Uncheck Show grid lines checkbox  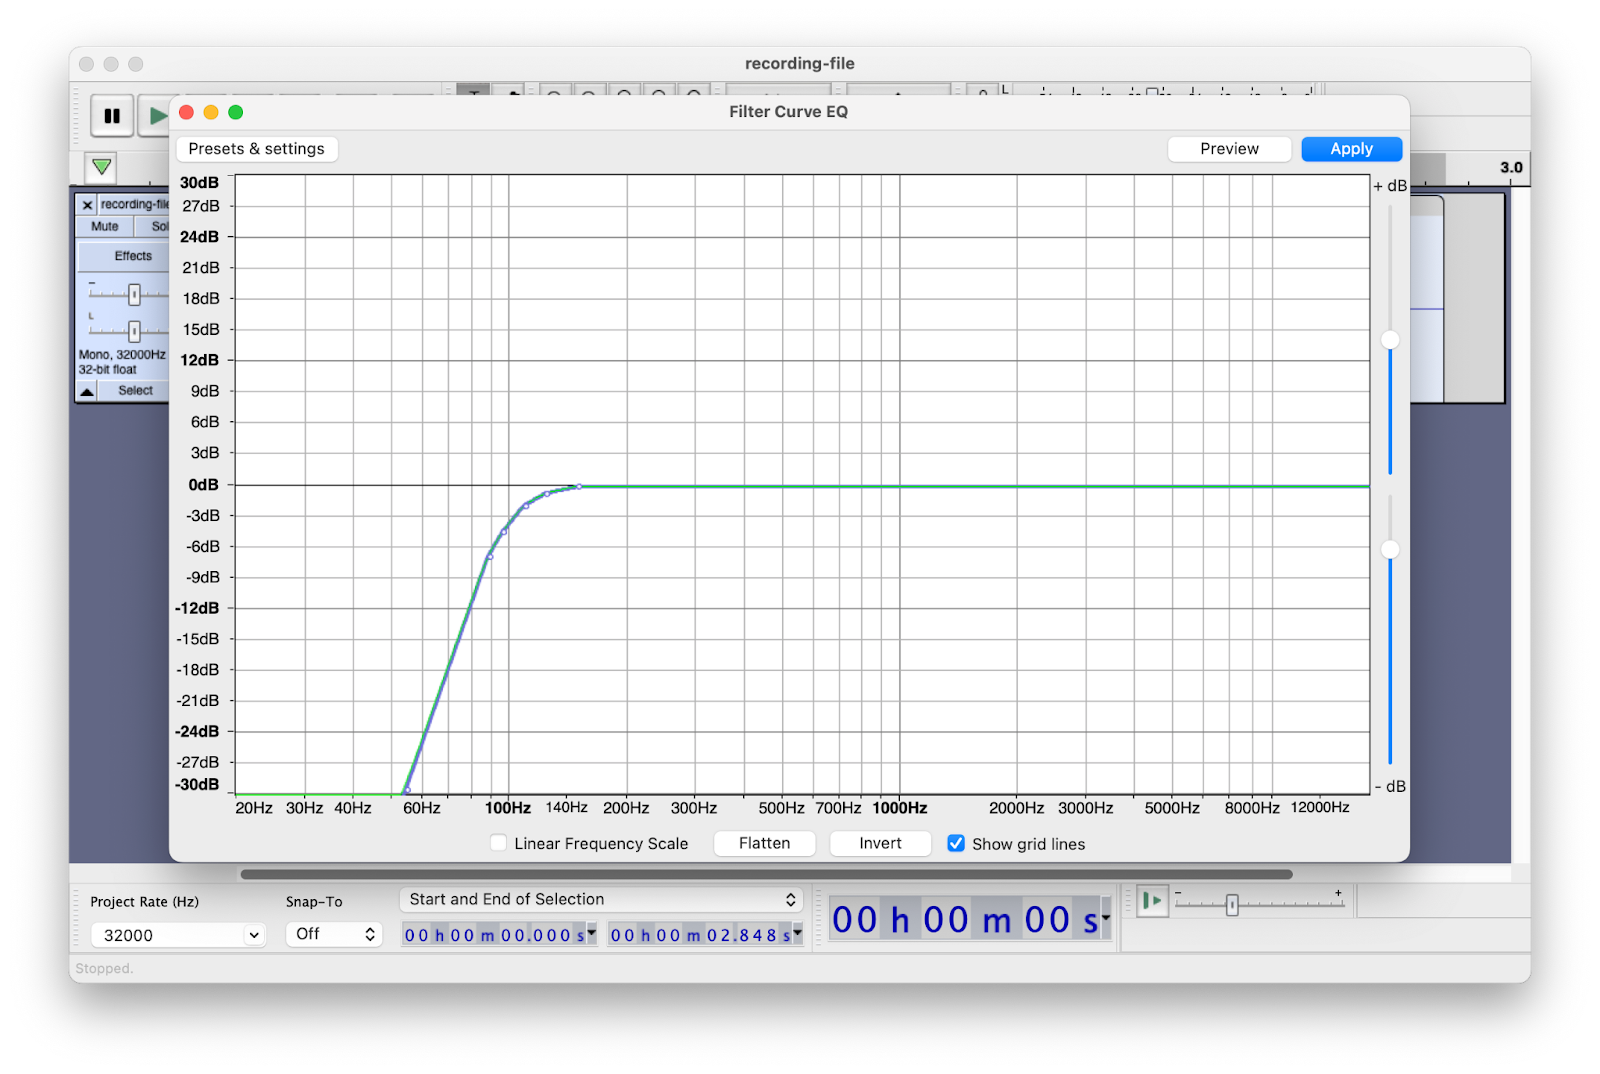coord(956,843)
